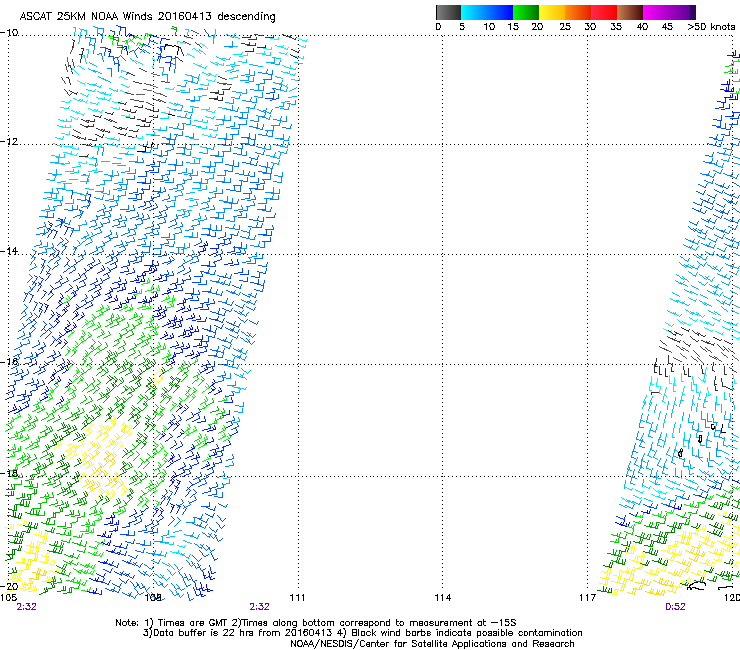This screenshot has width=740, height=650.
Task: Click the brown 35-40 knots legend segment
Action: click(630, 12)
